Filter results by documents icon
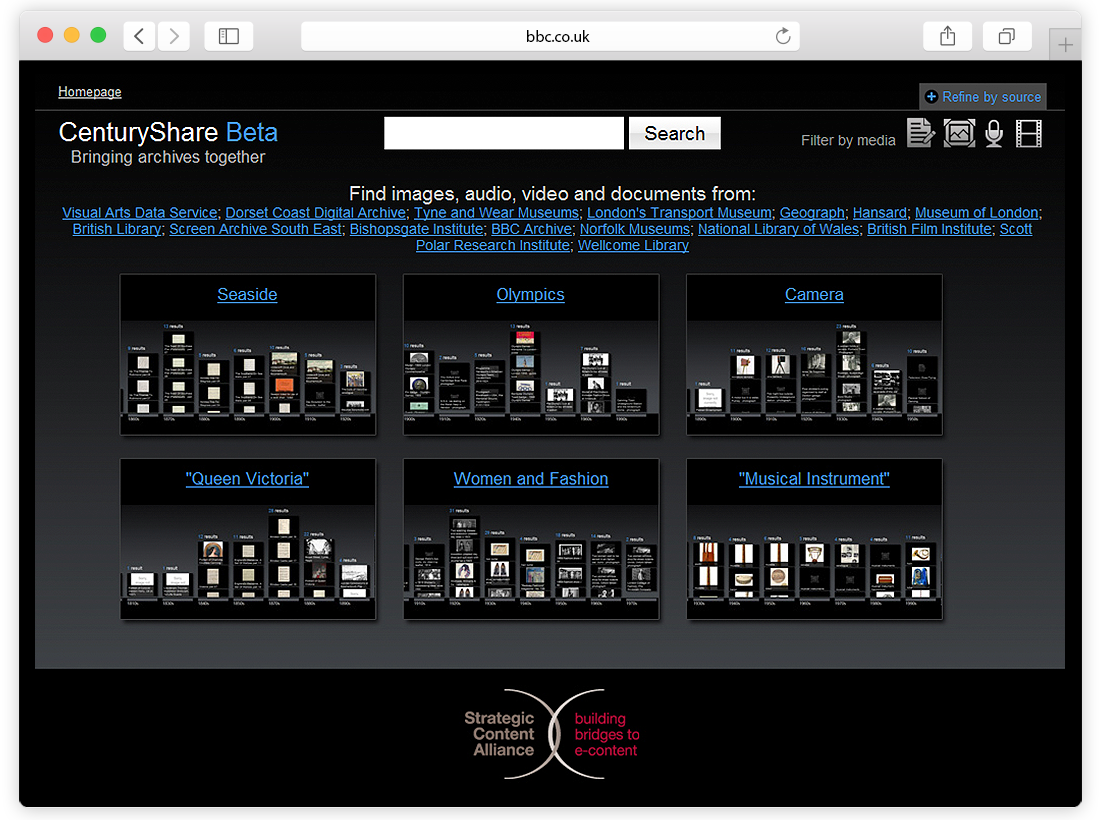This screenshot has height=820, width=1100. [x=920, y=133]
